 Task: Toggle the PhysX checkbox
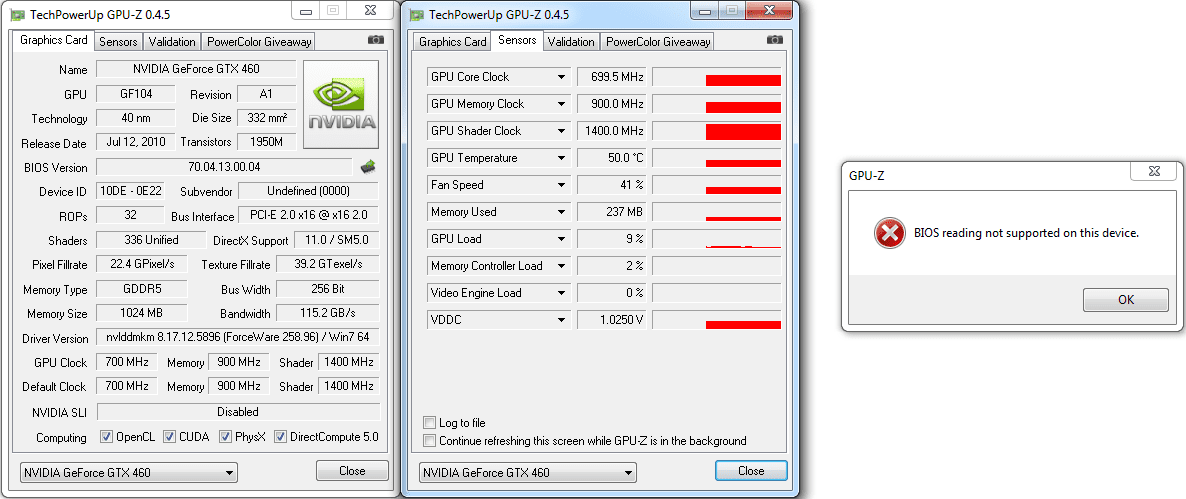pyautogui.click(x=225, y=437)
